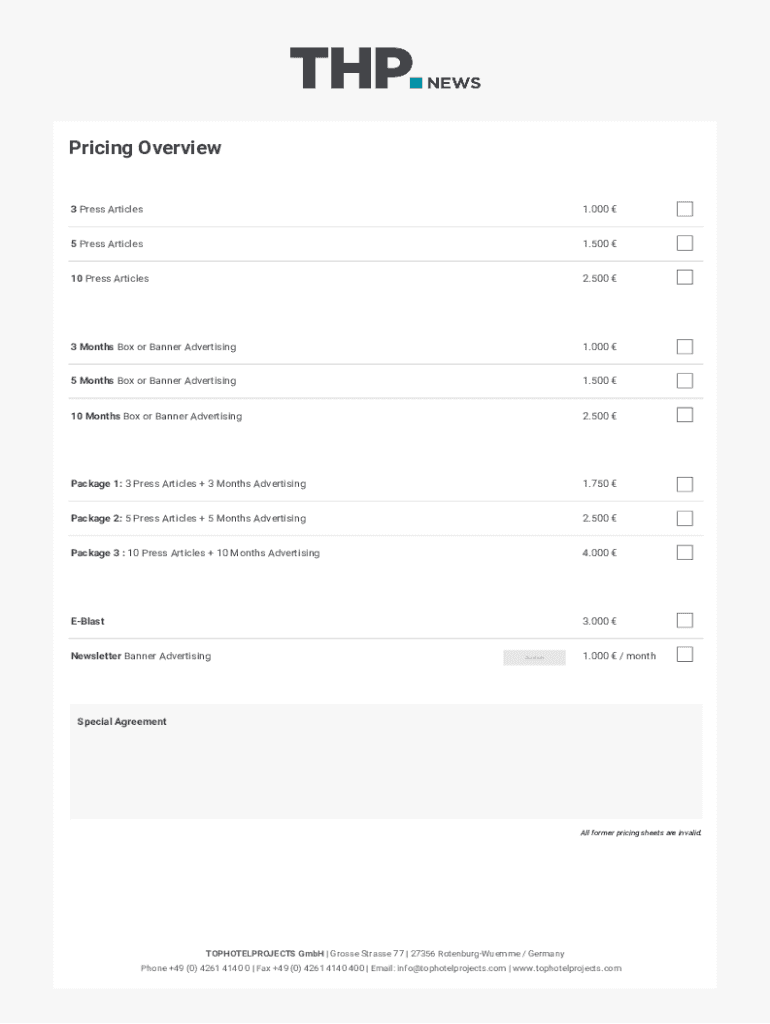Click the THP News logo
Screen dimensions: 770x1024
click(x=385, y=69)
